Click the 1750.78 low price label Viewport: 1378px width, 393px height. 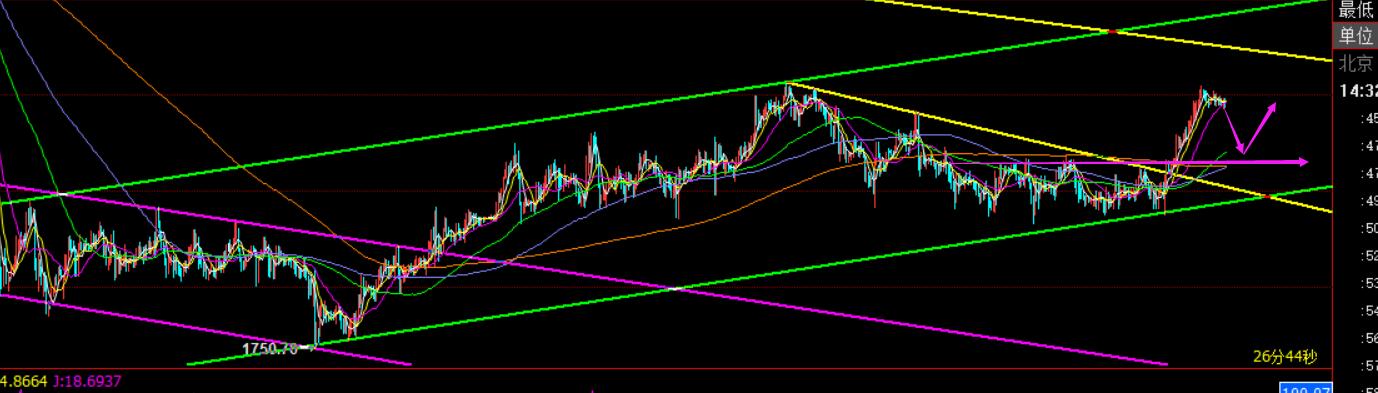(x=270, y=349)
